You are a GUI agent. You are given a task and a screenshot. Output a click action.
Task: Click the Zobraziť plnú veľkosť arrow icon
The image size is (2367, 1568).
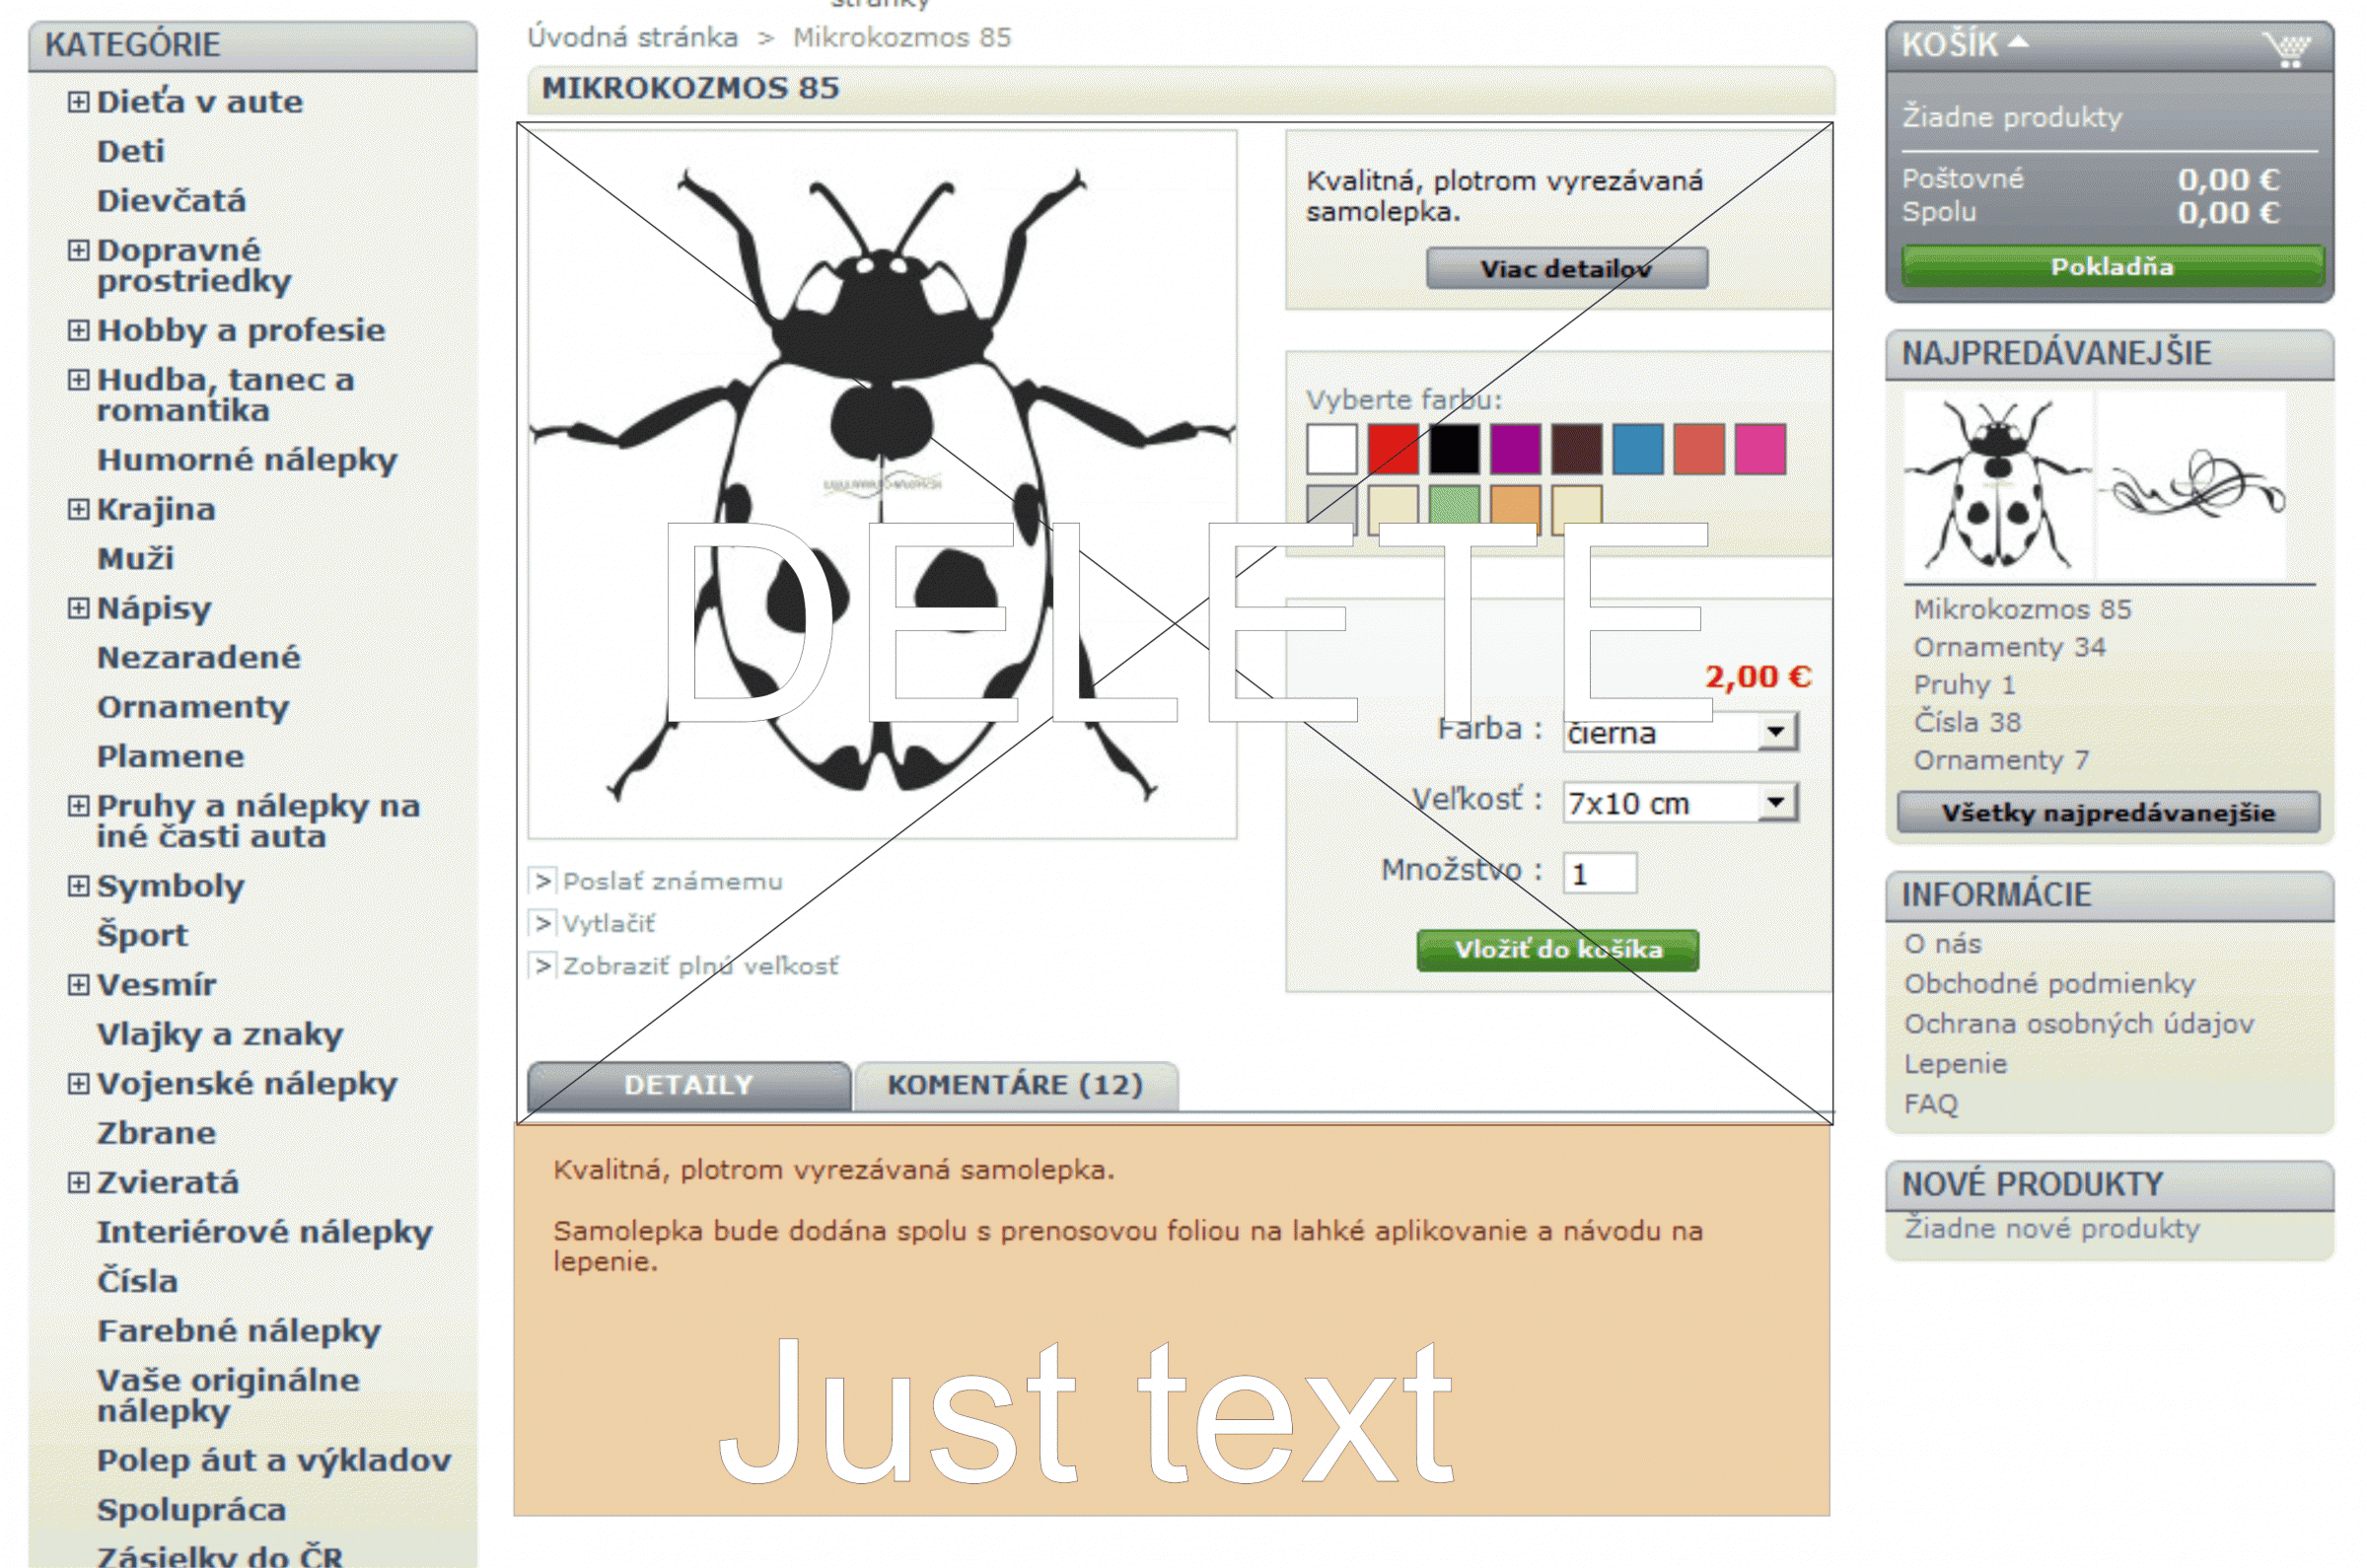tap(542, 966)
